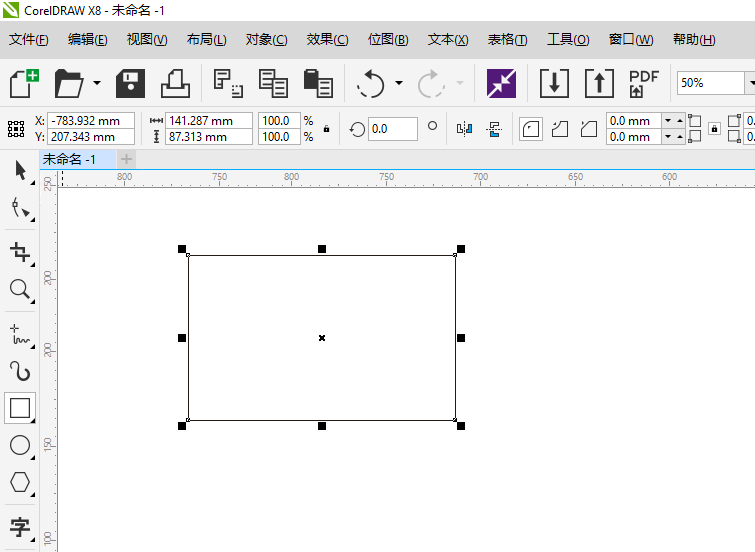Image resolution: width=755 pixels, height=552 pixels.
Task: Click the rotation angle input field
Action: 392,129
